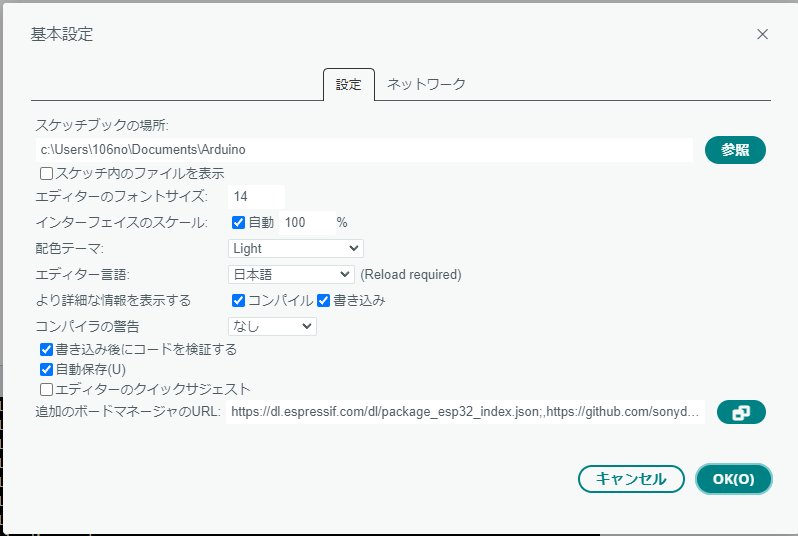Click the additional board manager URL field

click(465, 412)
